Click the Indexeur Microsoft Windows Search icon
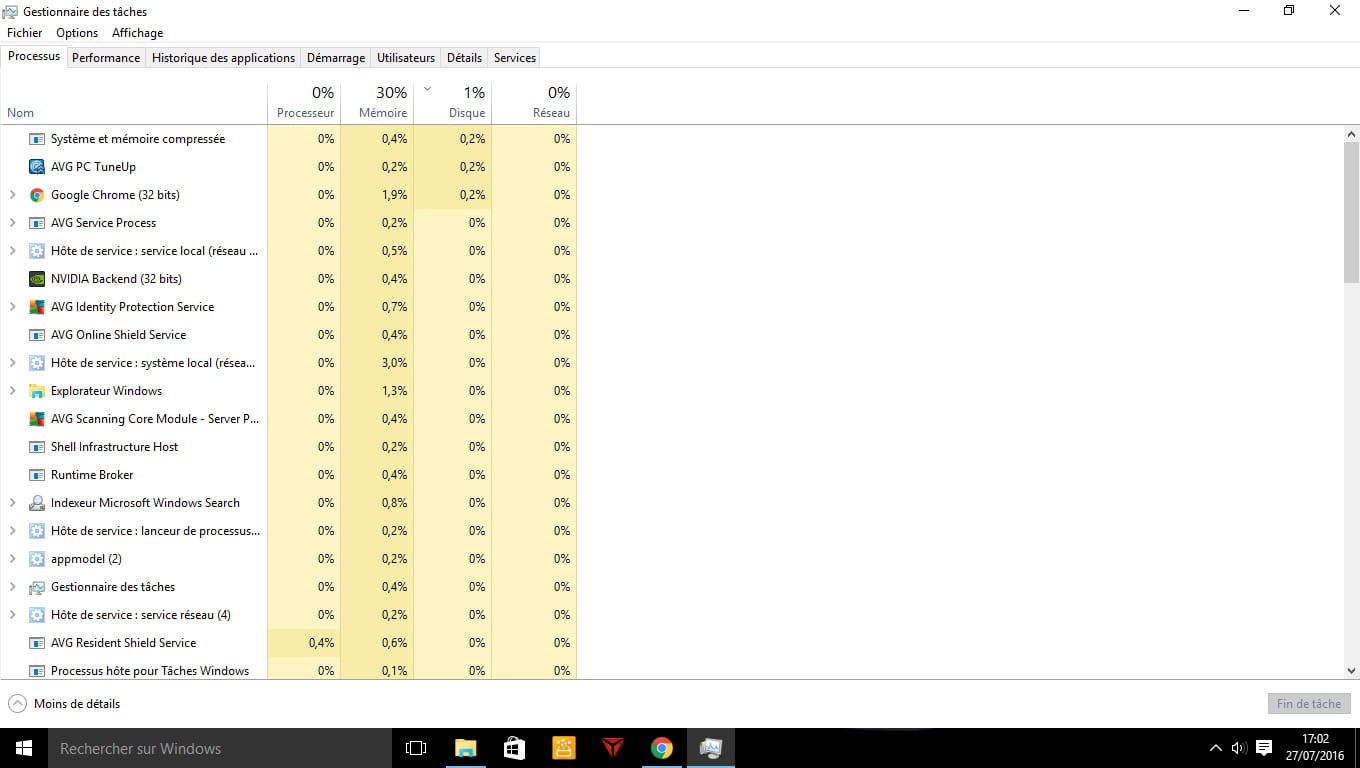The image size is (1360, 768). [x=37, y=503]
